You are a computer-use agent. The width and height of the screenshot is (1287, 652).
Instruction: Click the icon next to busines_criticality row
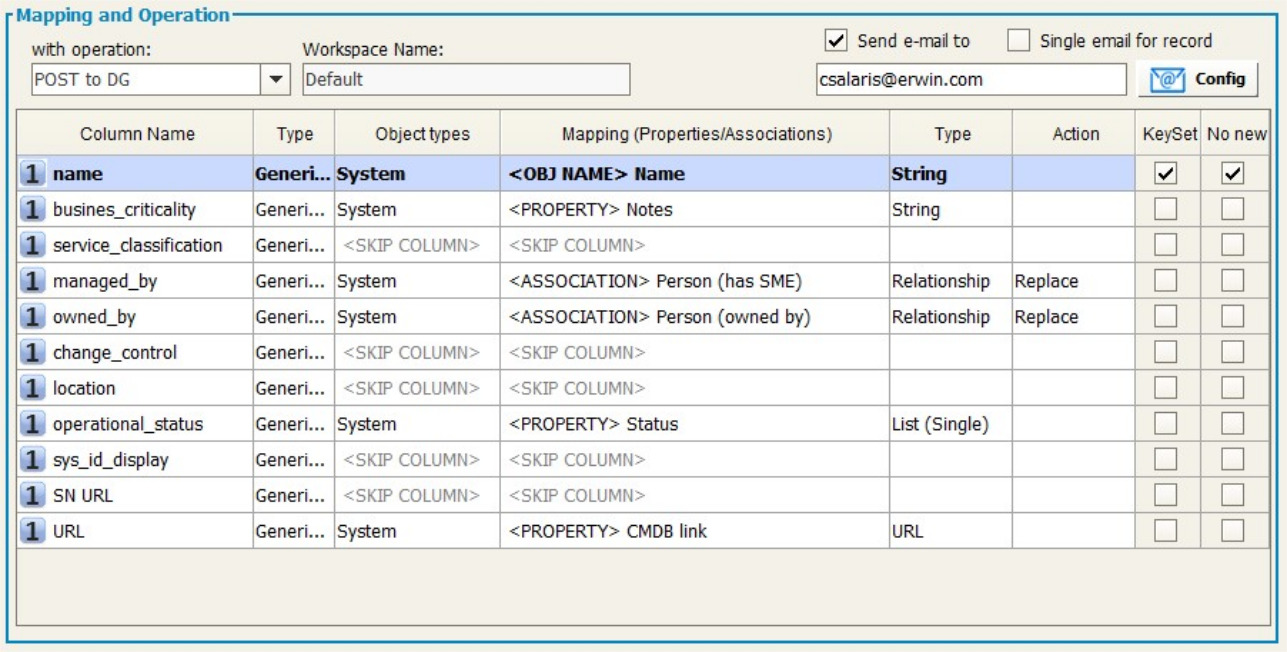click(32, 210)
